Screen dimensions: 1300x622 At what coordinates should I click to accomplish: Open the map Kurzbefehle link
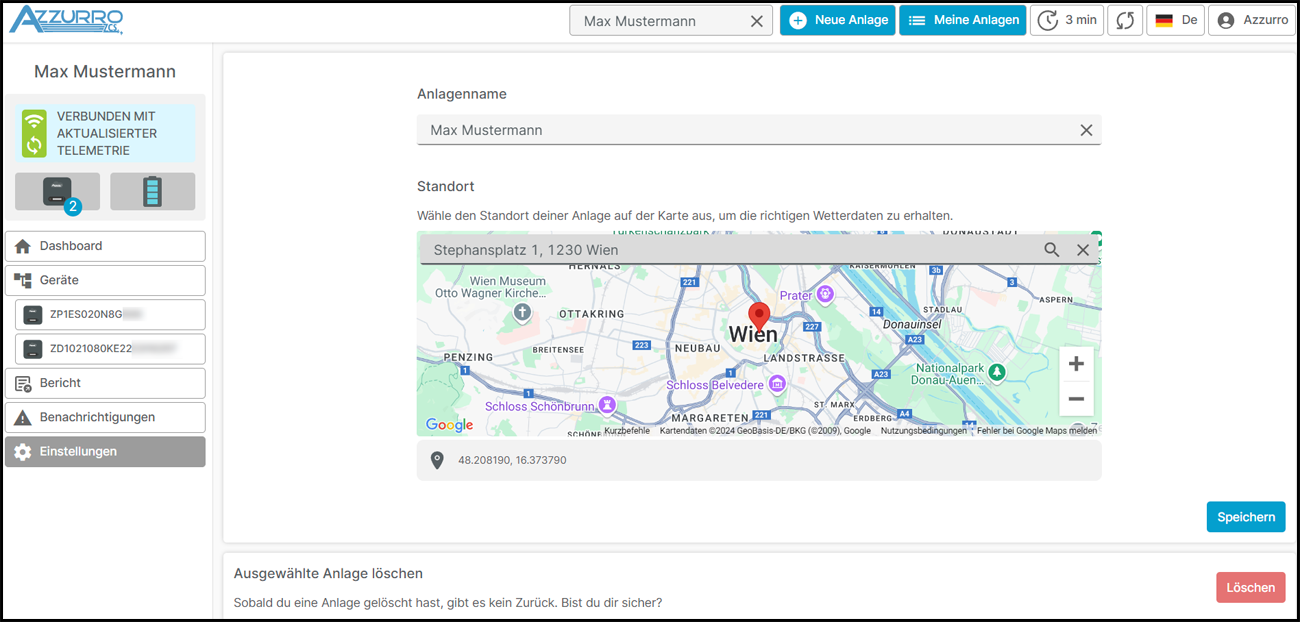tap(627, 431)
